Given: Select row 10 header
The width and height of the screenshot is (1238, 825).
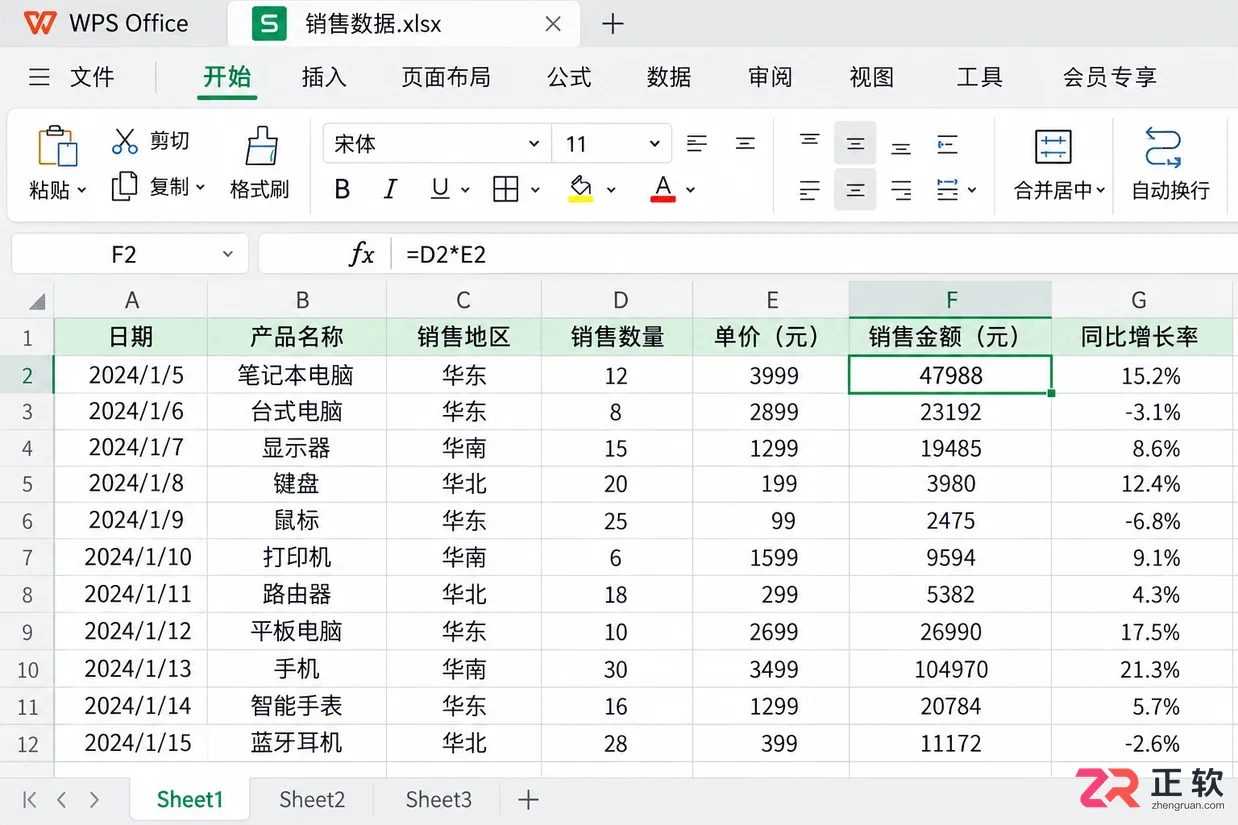Looking at the screenshot, I should tap(27, 670).
